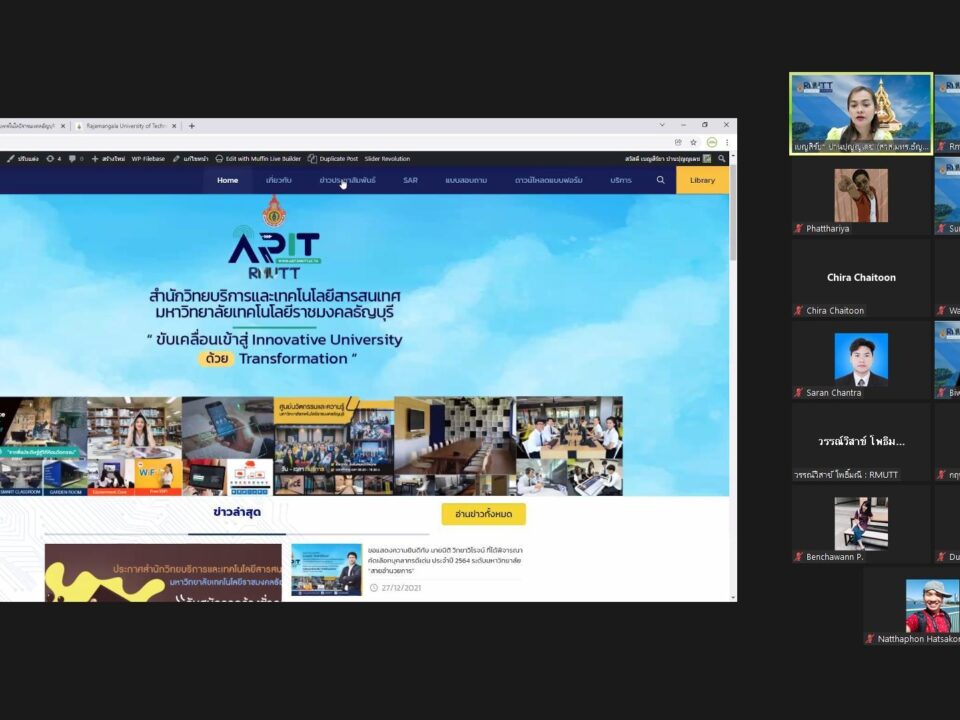Viewport: 960px width, 720px height.
Task: Select the active speaker video tile
Action: tap(861, 114)
